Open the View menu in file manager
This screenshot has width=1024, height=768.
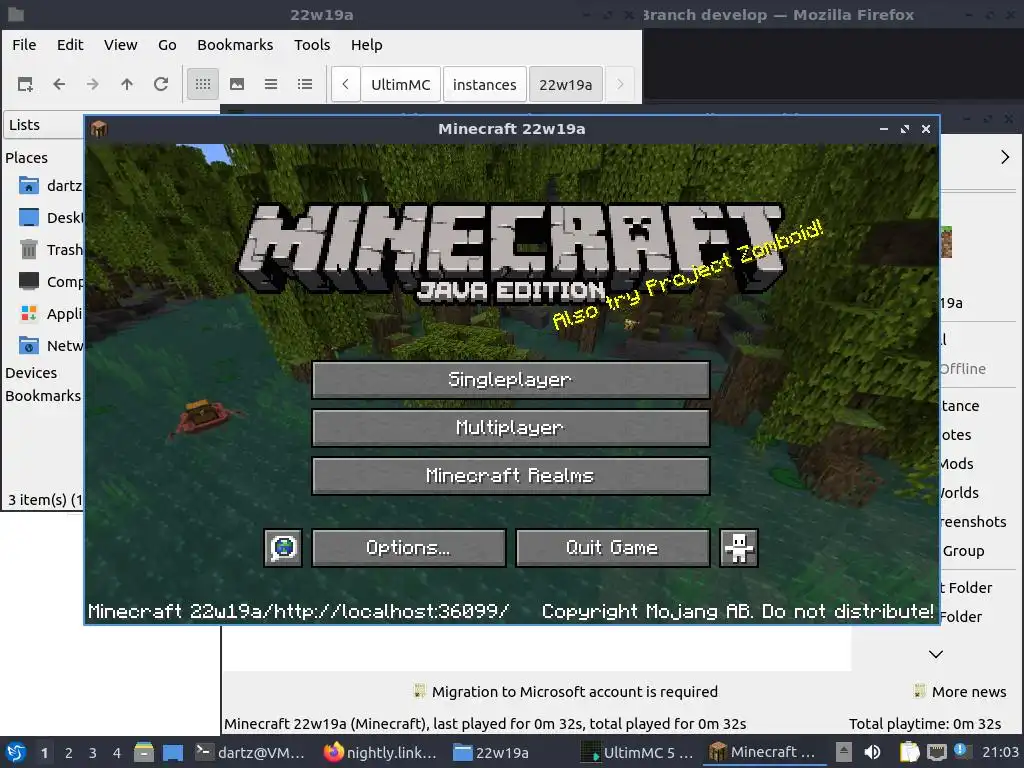(x=120, y=45)
